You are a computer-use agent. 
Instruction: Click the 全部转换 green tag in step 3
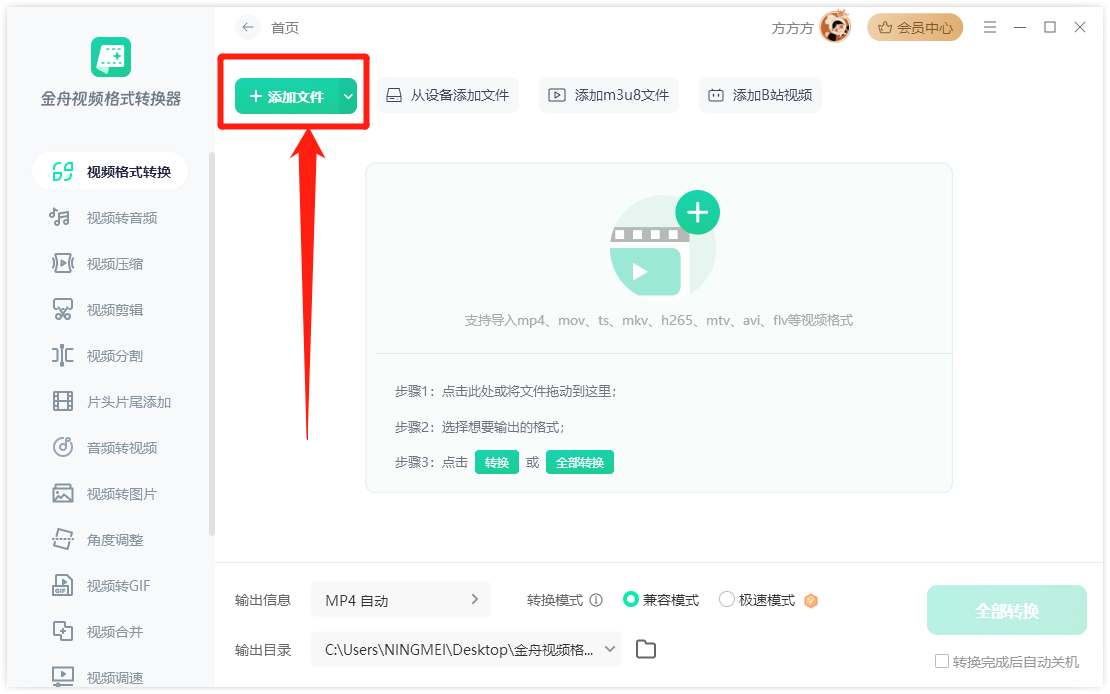click(580, 462)
